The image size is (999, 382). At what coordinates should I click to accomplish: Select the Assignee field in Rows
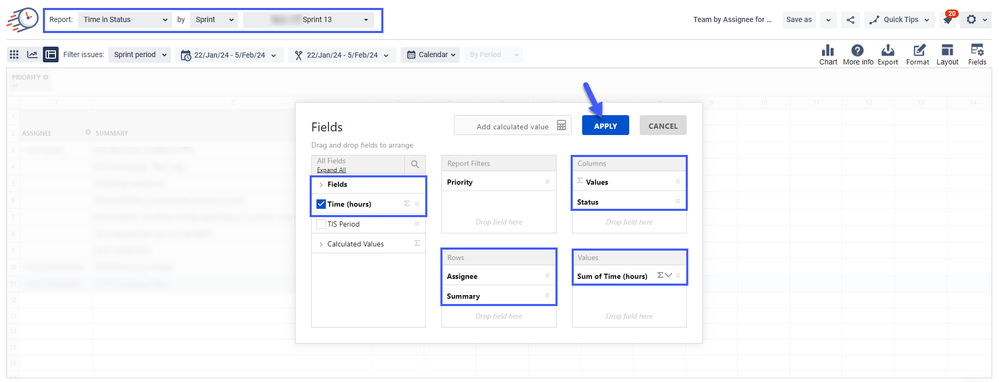[x=500, y=276]
